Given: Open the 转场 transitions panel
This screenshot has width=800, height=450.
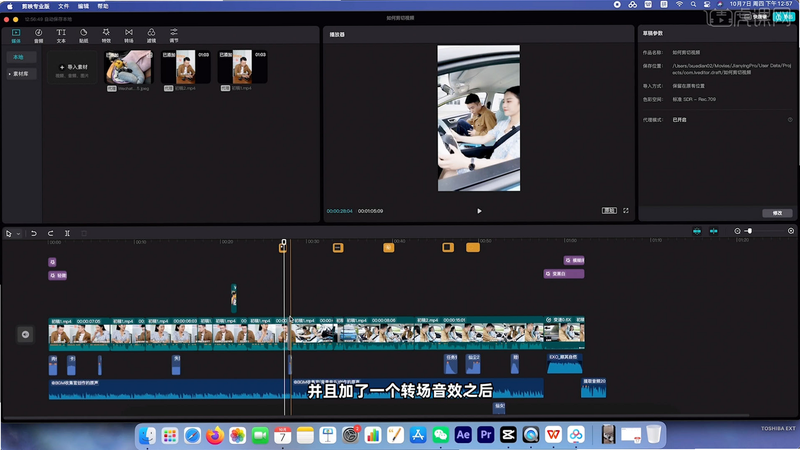Looking at the screenshot, I should 129,36.
